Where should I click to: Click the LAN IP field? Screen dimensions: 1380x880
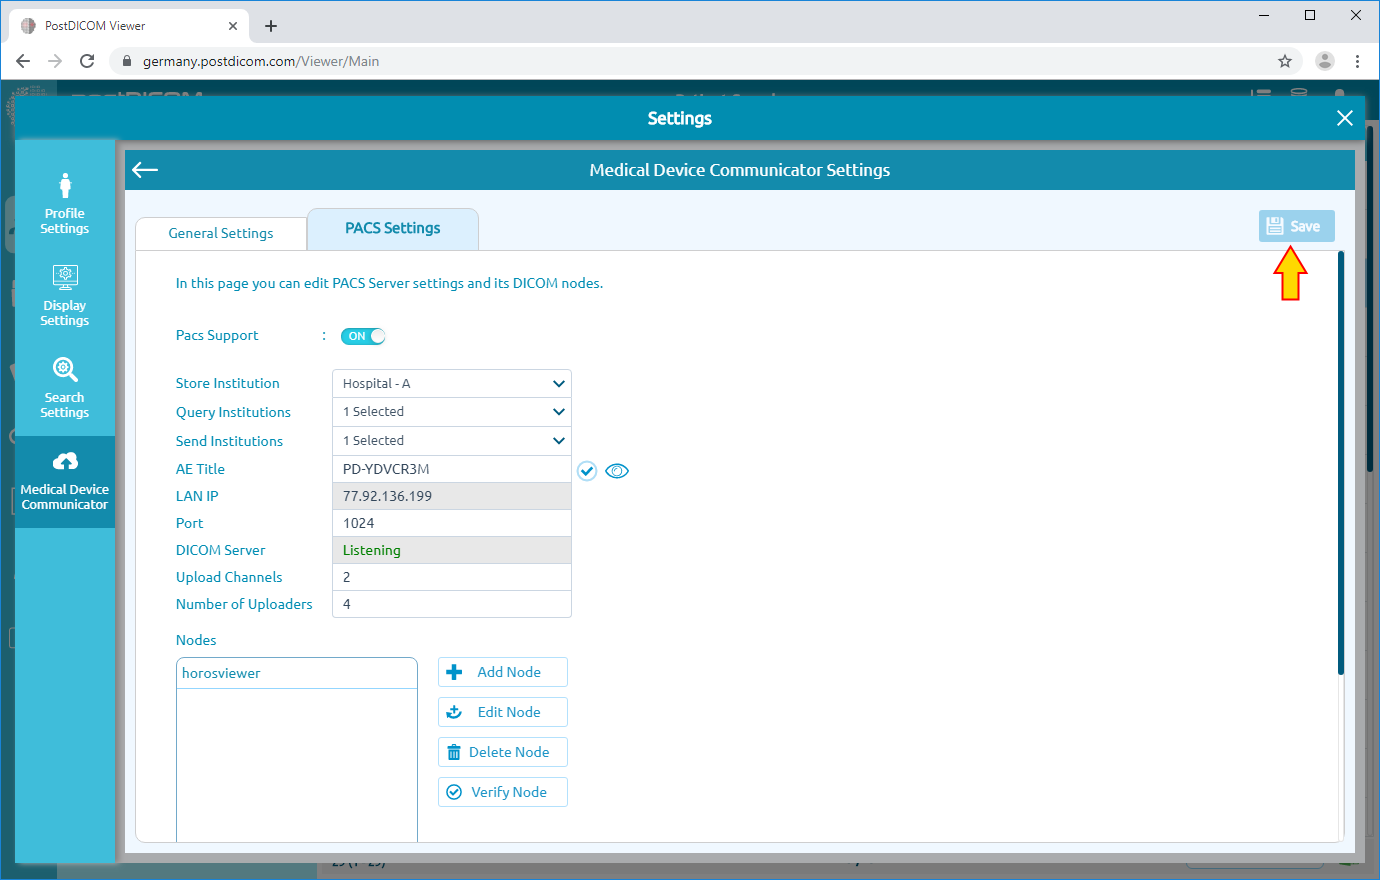tap(452, 496)
